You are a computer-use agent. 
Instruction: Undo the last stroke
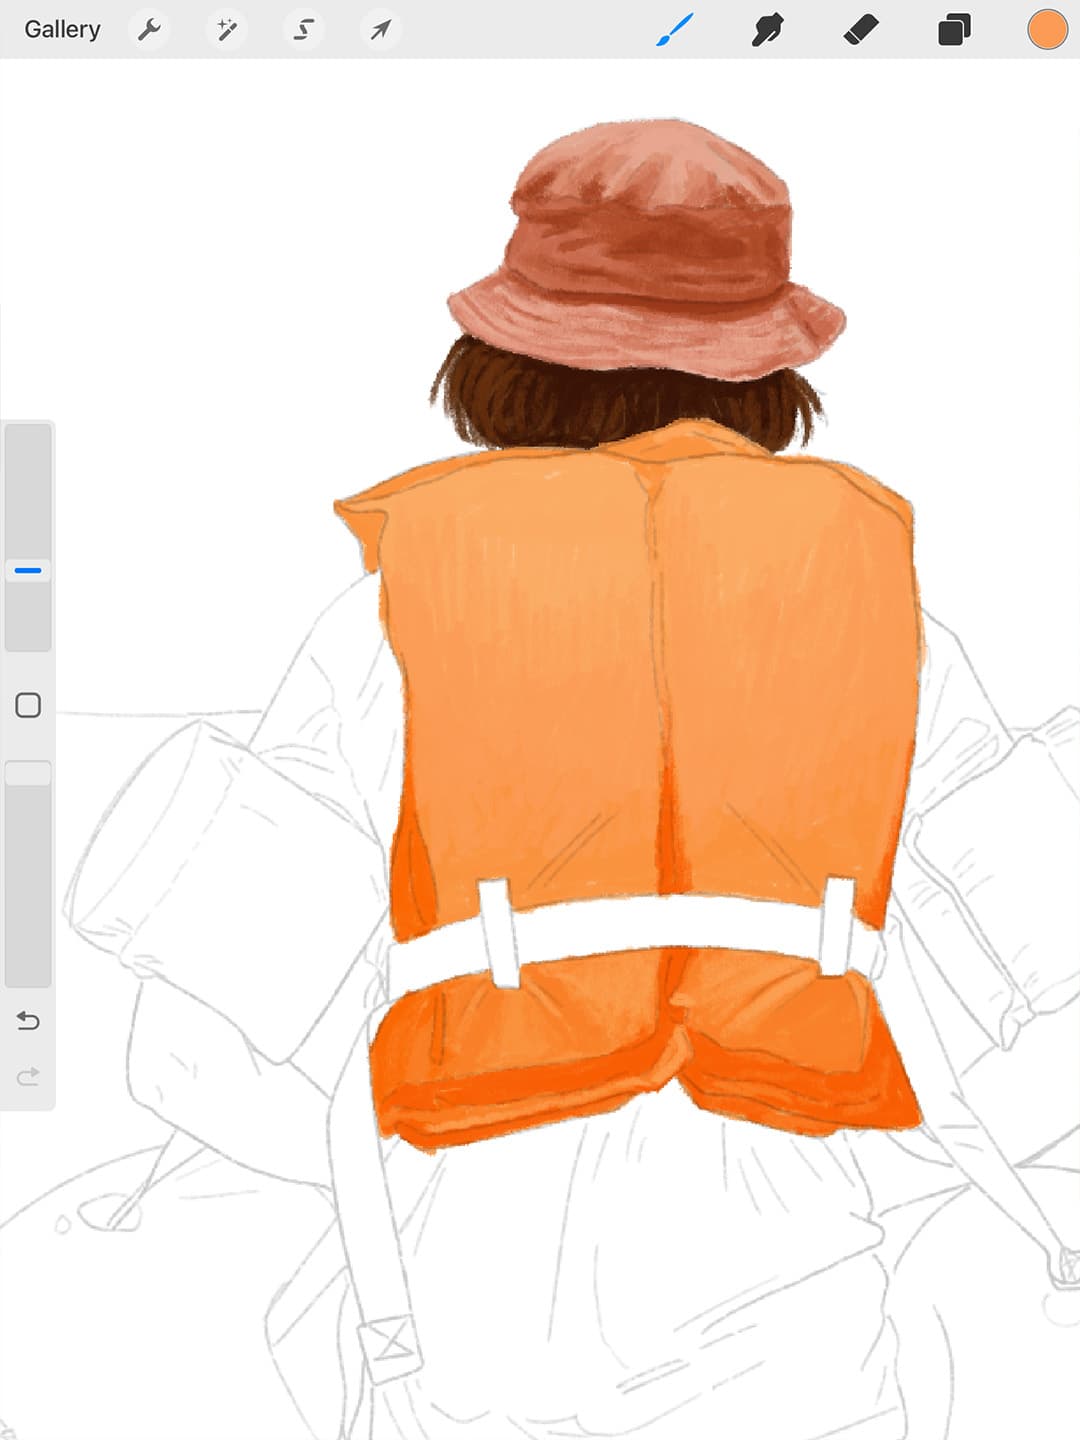(x=28, y=1021)
